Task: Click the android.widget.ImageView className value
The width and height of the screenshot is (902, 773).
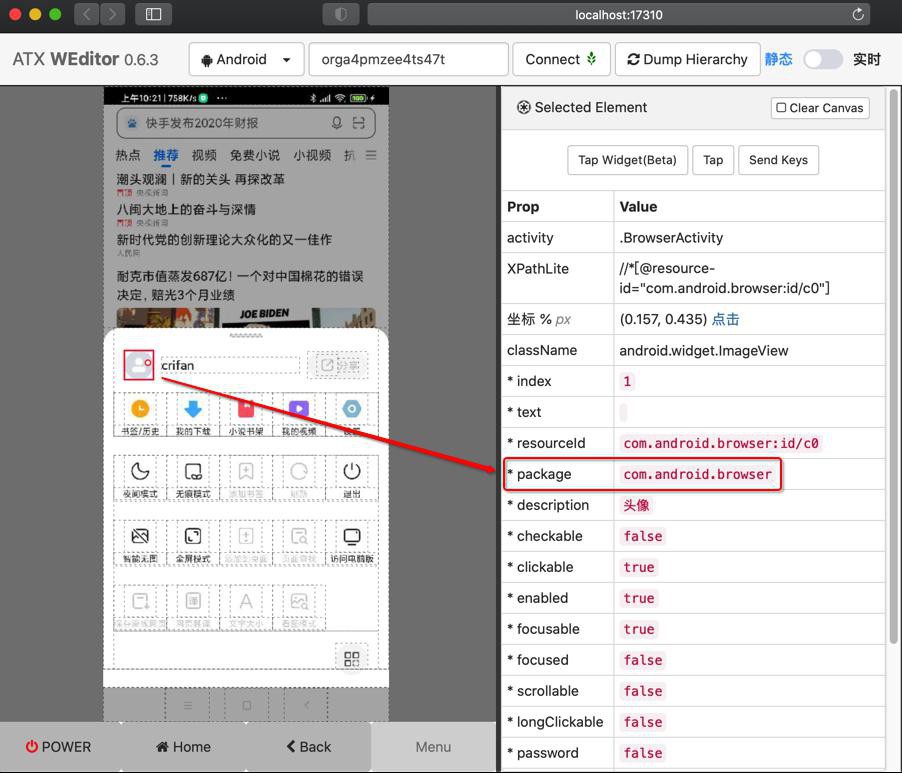Action: [704, 350]
